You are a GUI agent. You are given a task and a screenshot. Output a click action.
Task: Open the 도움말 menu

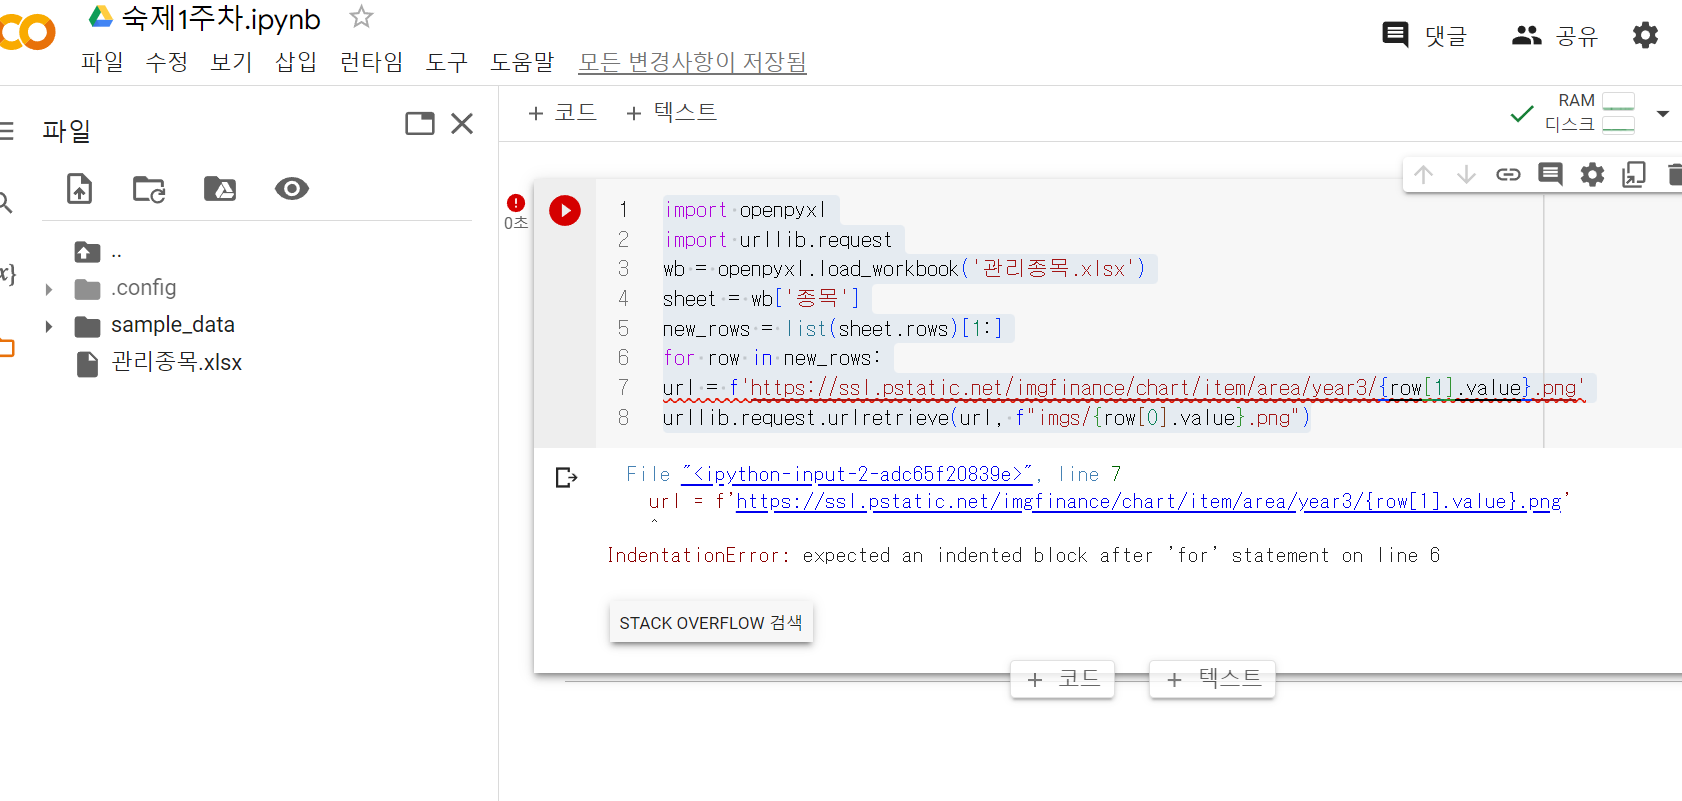click(x=522, y=62)
